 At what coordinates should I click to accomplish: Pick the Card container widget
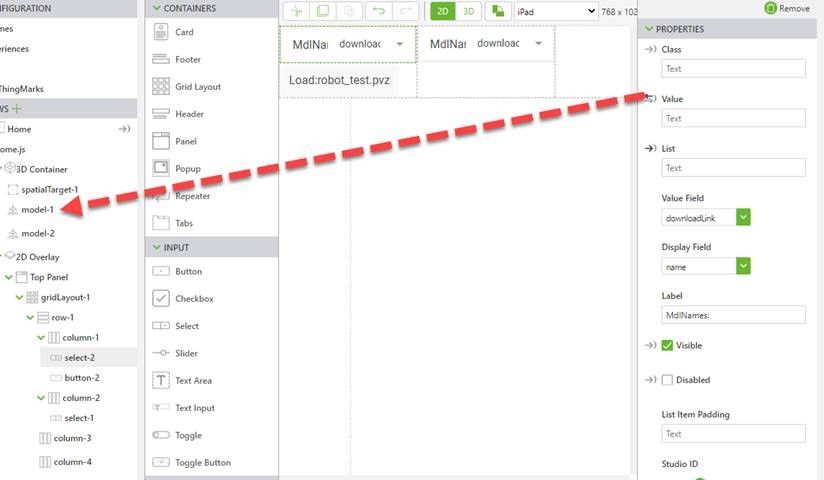[x=173, y=32]
